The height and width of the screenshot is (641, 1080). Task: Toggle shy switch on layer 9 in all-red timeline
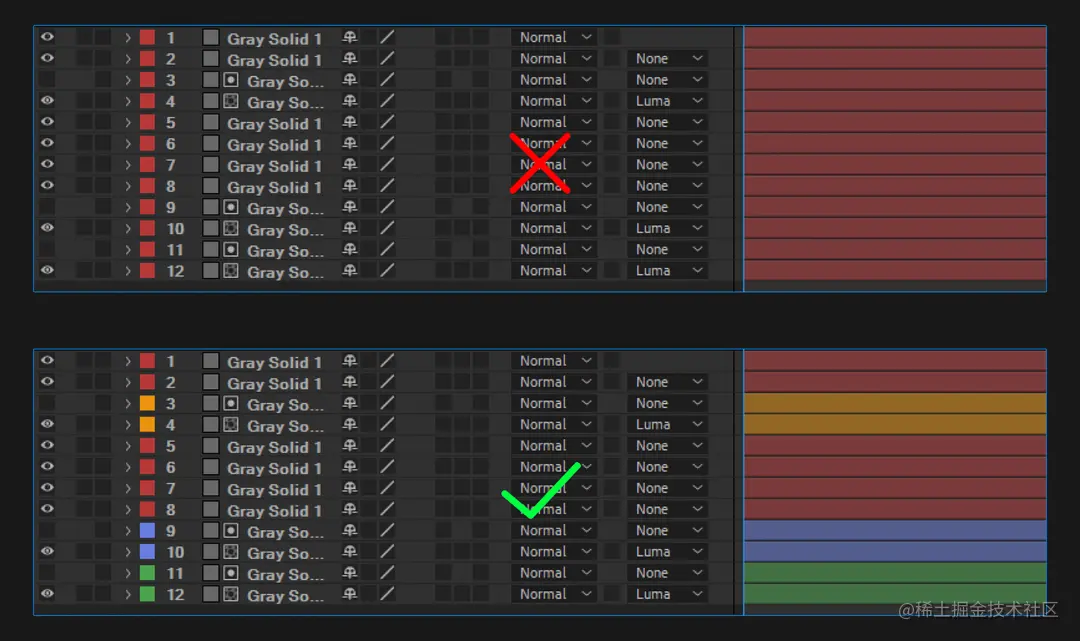coord(350,207)
